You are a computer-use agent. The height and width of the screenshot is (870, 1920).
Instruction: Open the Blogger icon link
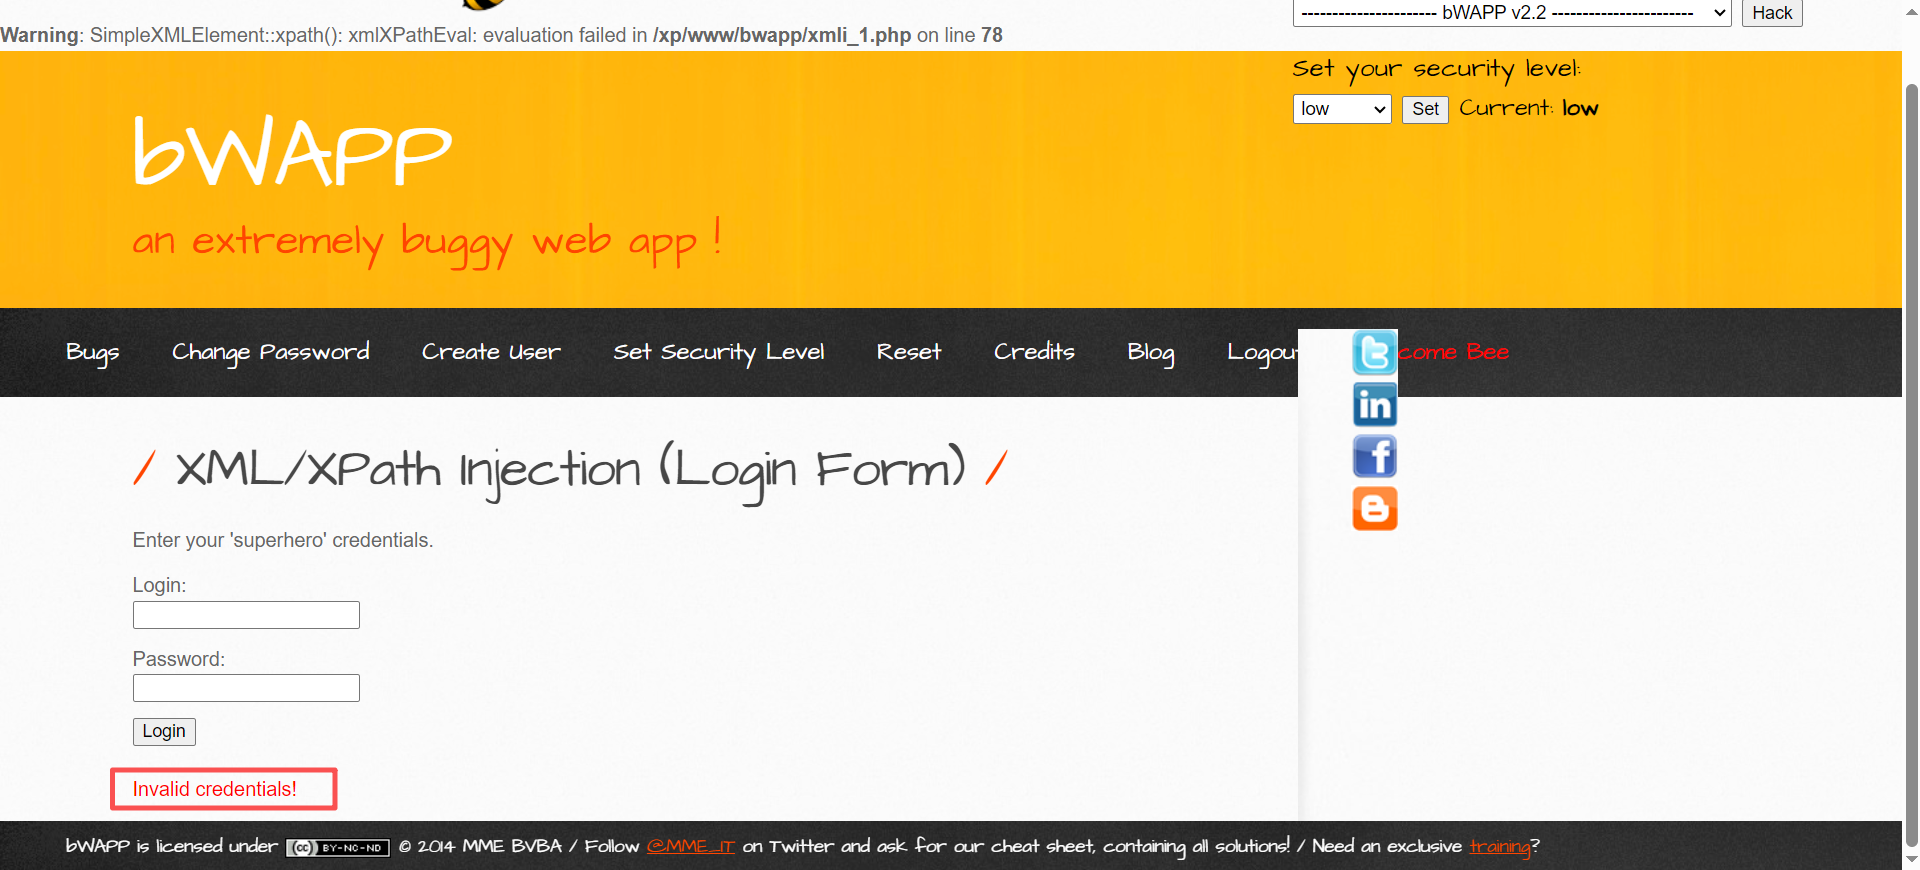point(1375,509)
